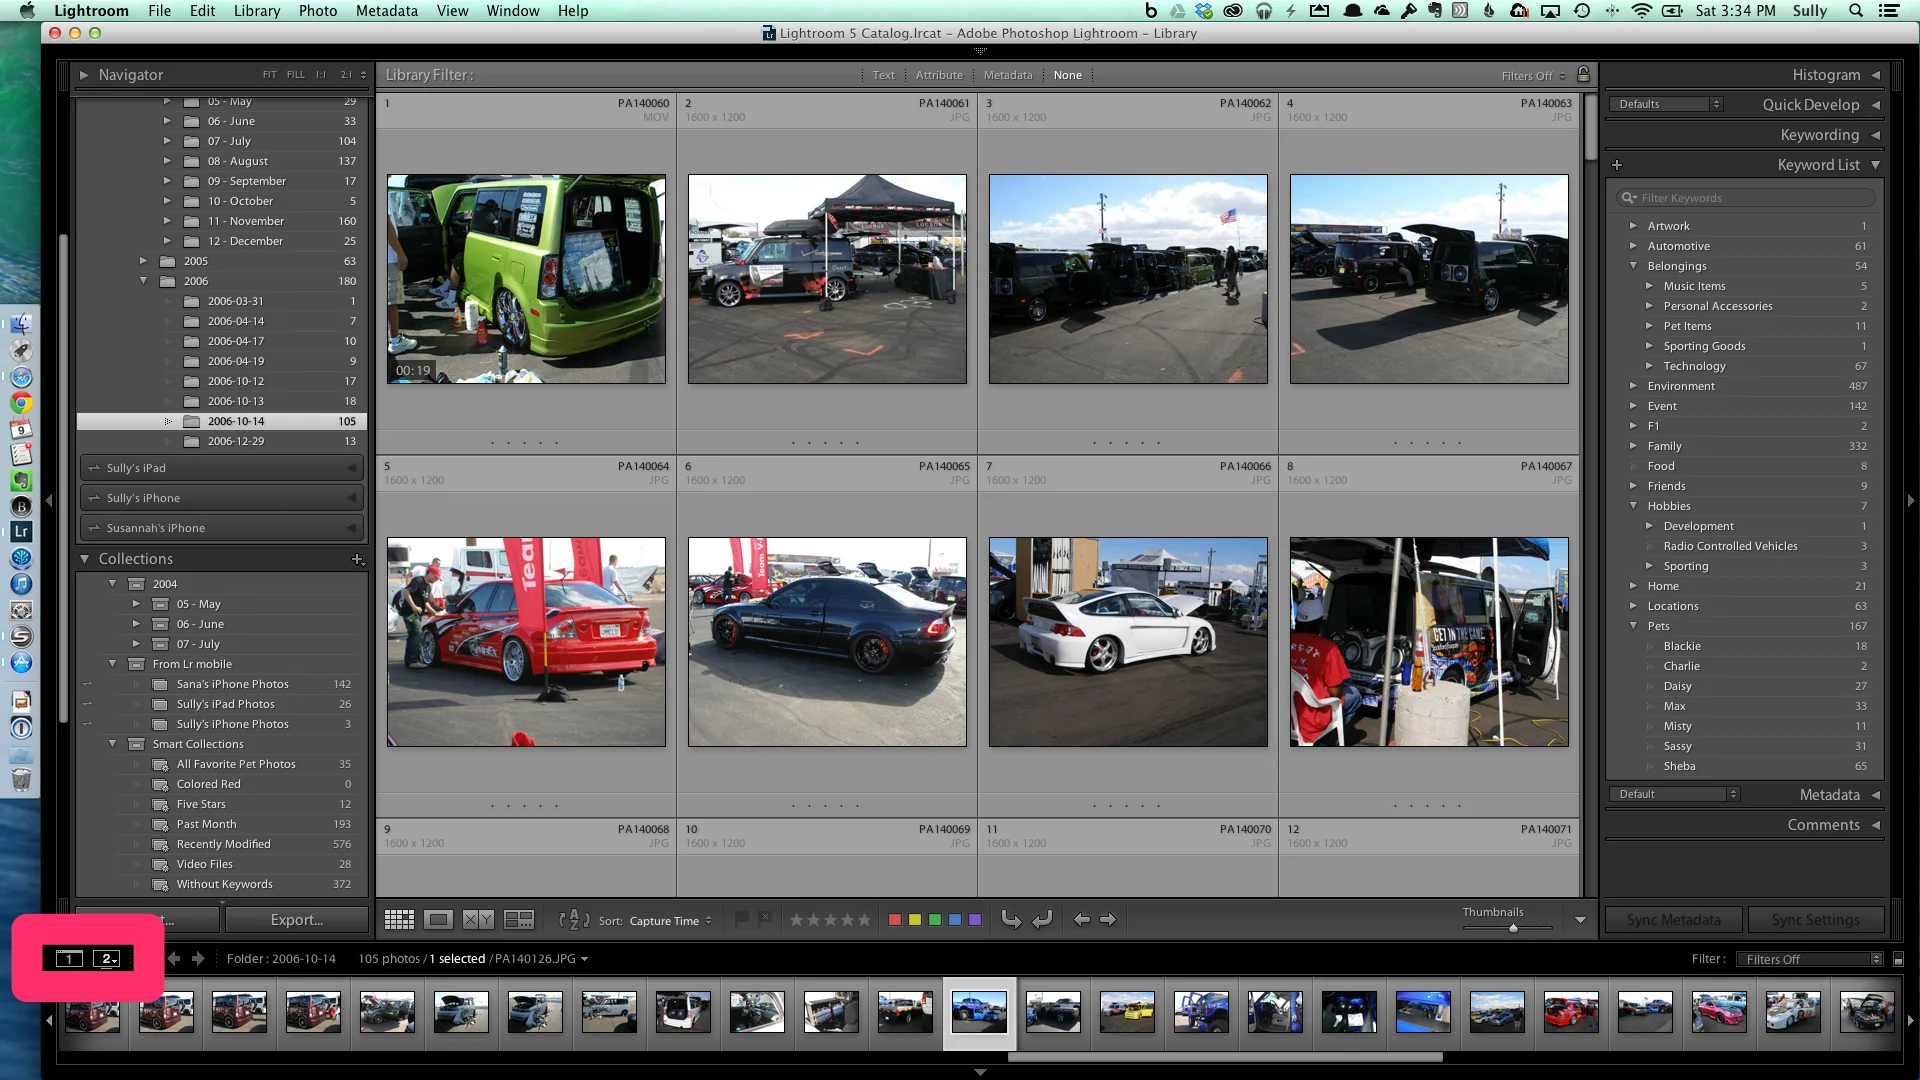
Task: Open Wi-Fi menu in menu bar
Action: [1641, 11]
